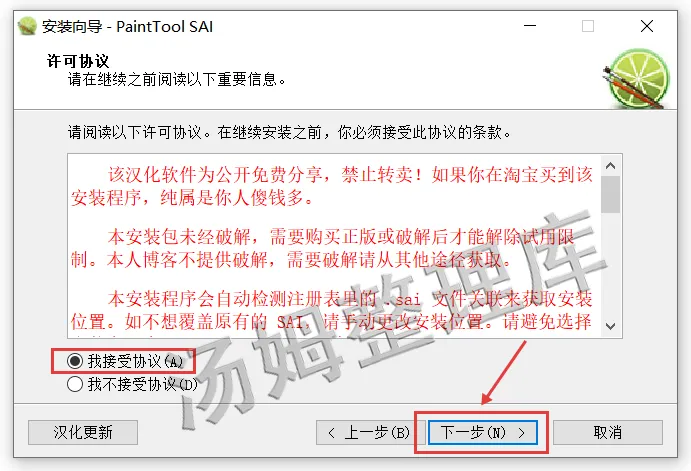The height and width of the screenshot is (471, 691).
Task: Go back with the 上一步(B) button
Action: pos(370,432)
